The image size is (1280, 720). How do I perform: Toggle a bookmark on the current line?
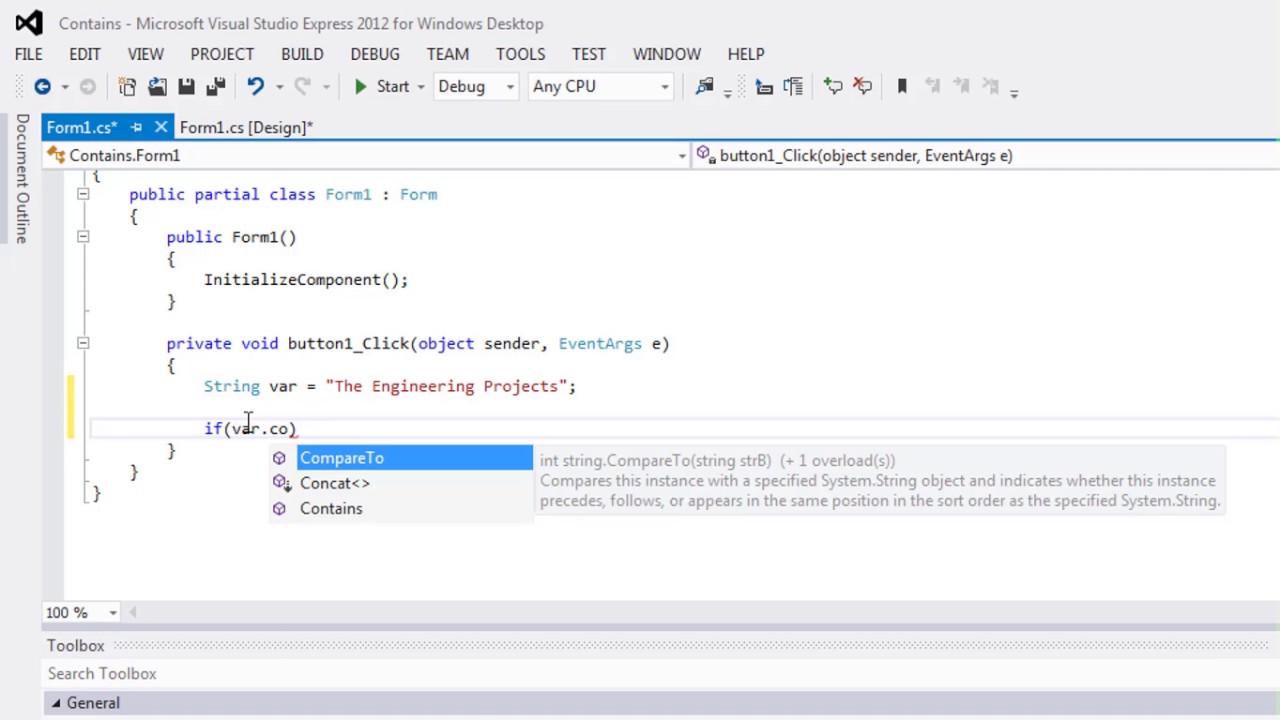pos(902,87)
